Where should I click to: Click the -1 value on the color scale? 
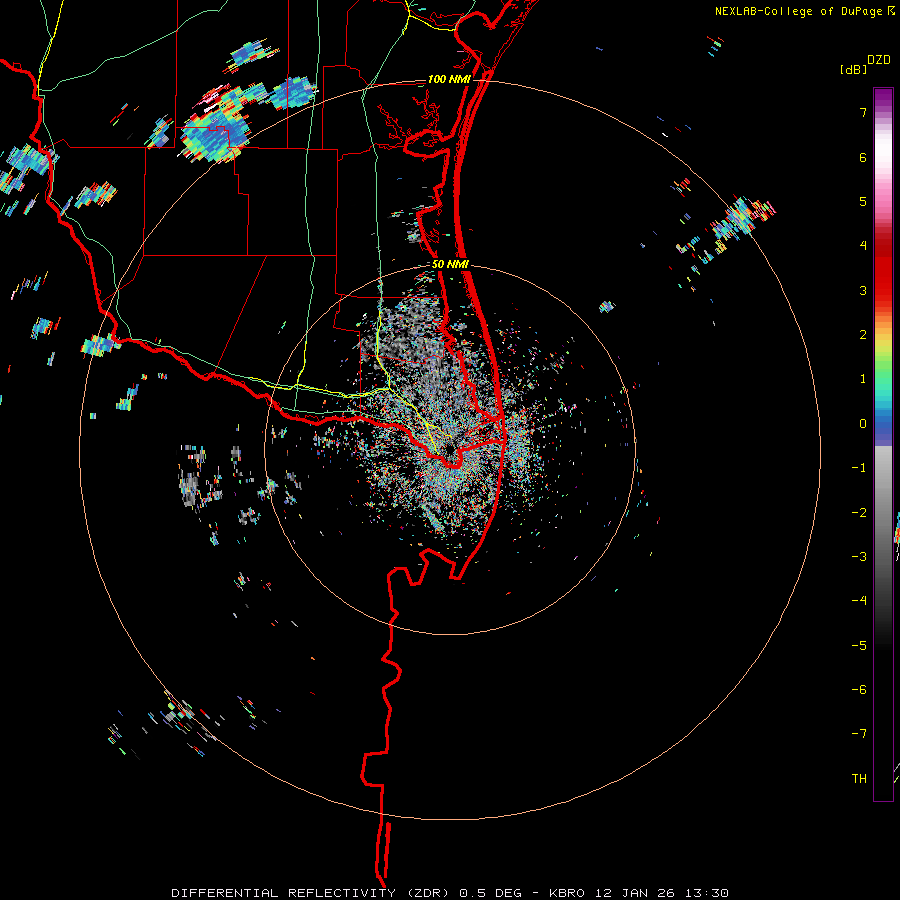(859, 468)
